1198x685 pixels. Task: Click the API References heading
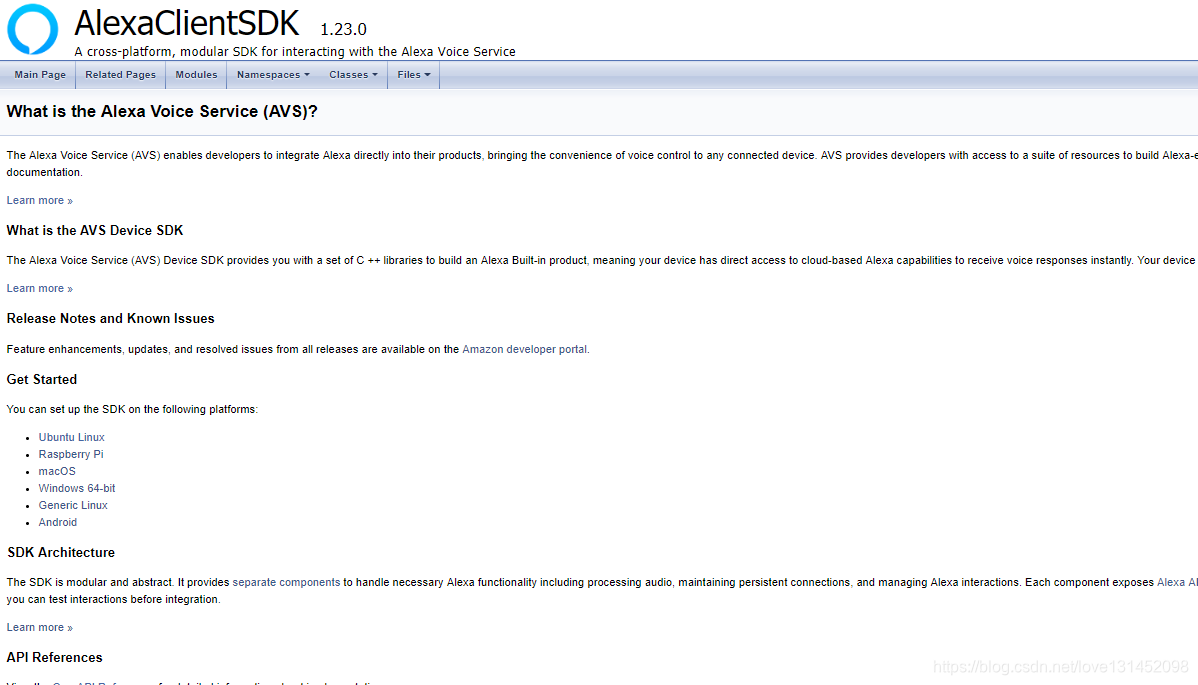(x=55, y=658)
